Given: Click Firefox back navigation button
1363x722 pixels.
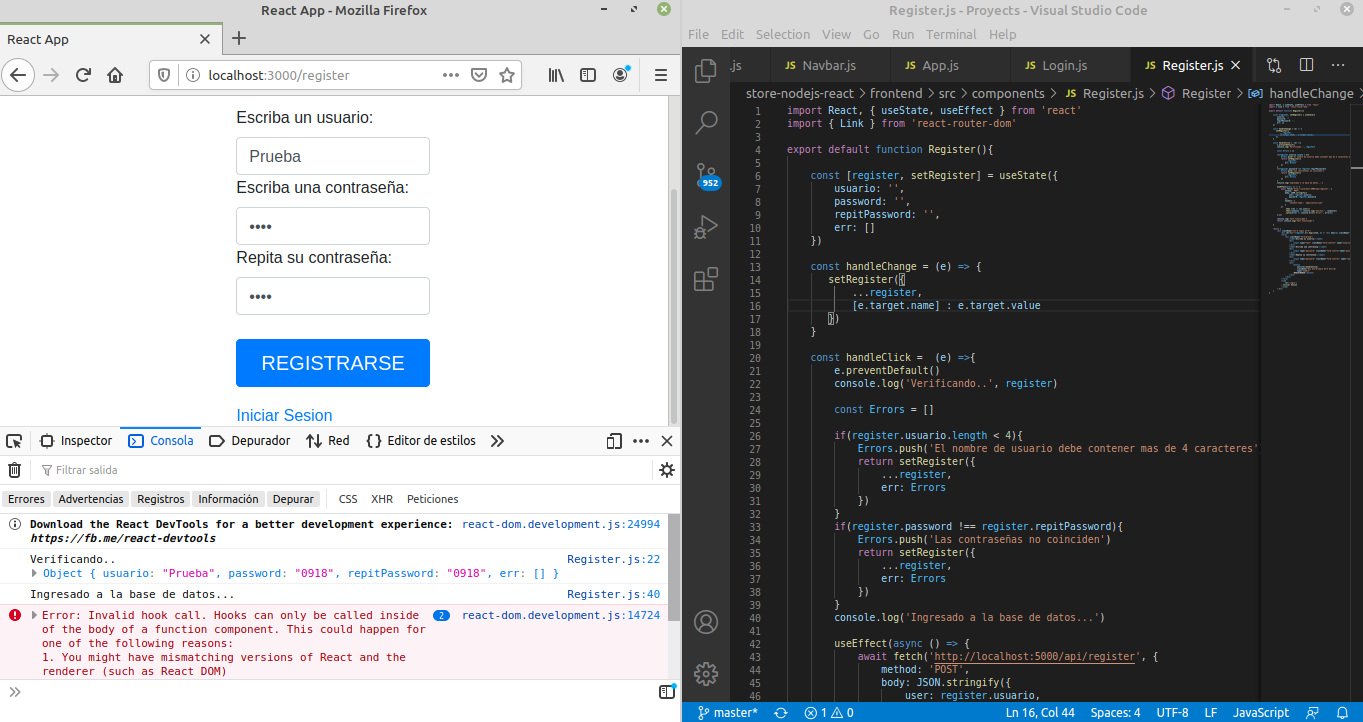Looking at the screenshot, I should tap(19, 75).
